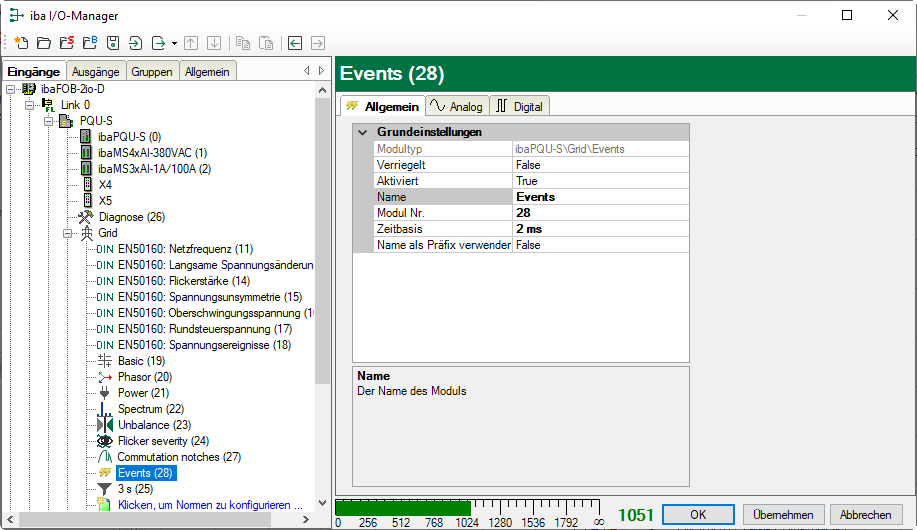This screenshot has height=530, width=917.
Task: Click the save diskette toolbar icon
Action: (x=113, y=43)
